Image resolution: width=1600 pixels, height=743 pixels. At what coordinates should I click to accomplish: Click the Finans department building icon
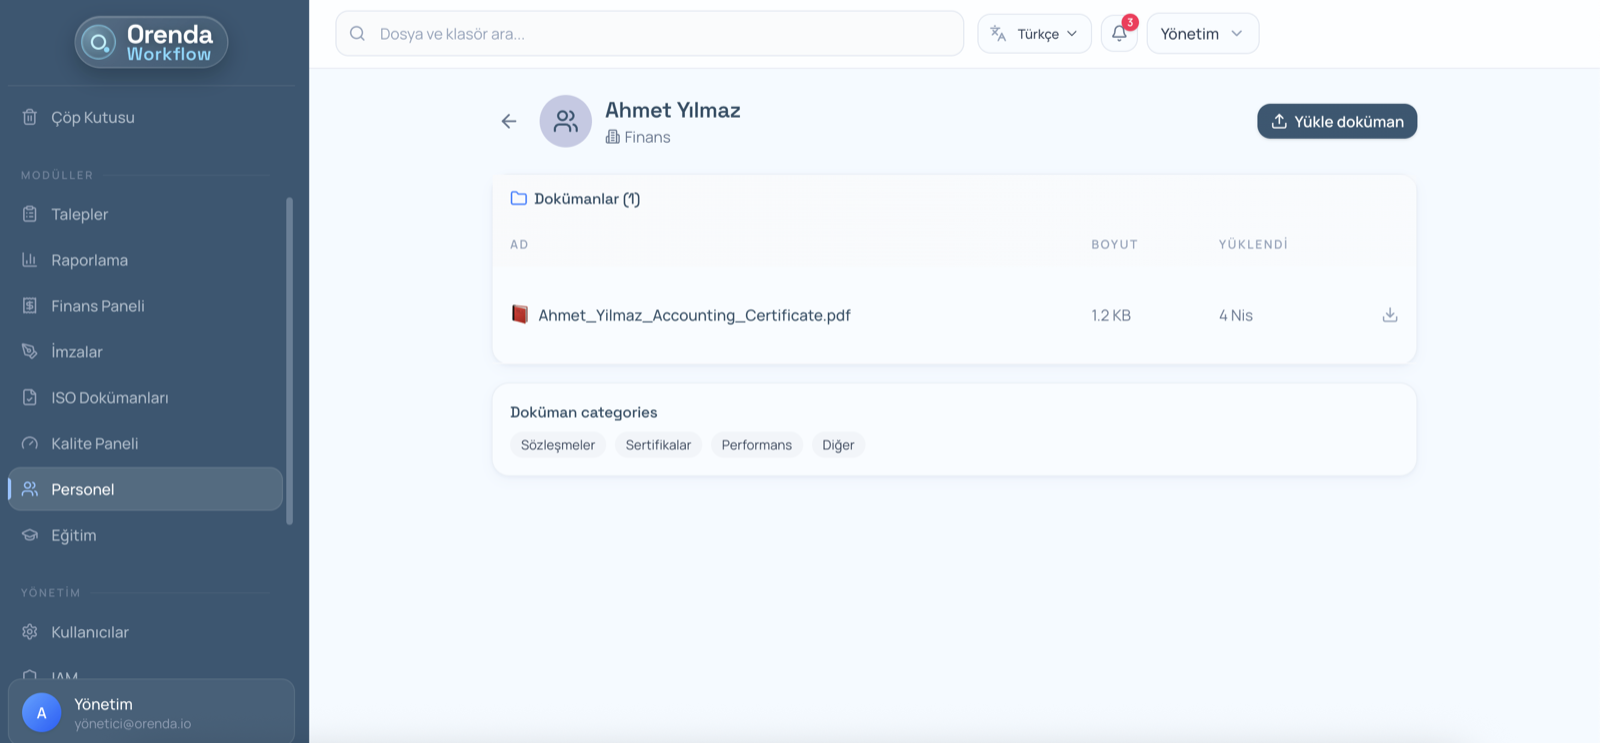(x=613, y=137)
